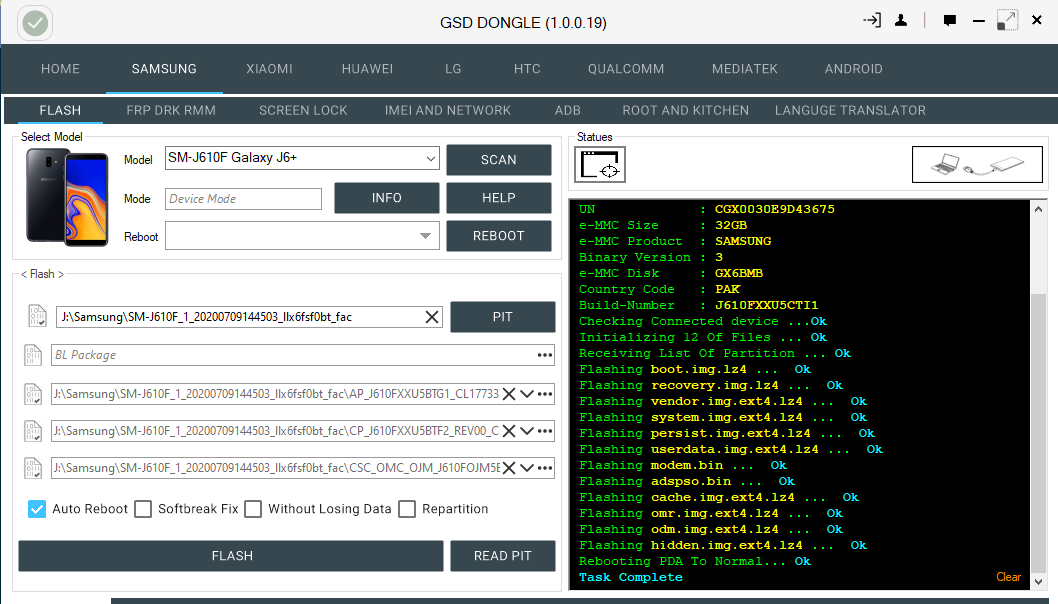Viewport: 1058px width, 604px height.
Task: Click the log scrollbar up arrow
Action: click(1039, 209)
